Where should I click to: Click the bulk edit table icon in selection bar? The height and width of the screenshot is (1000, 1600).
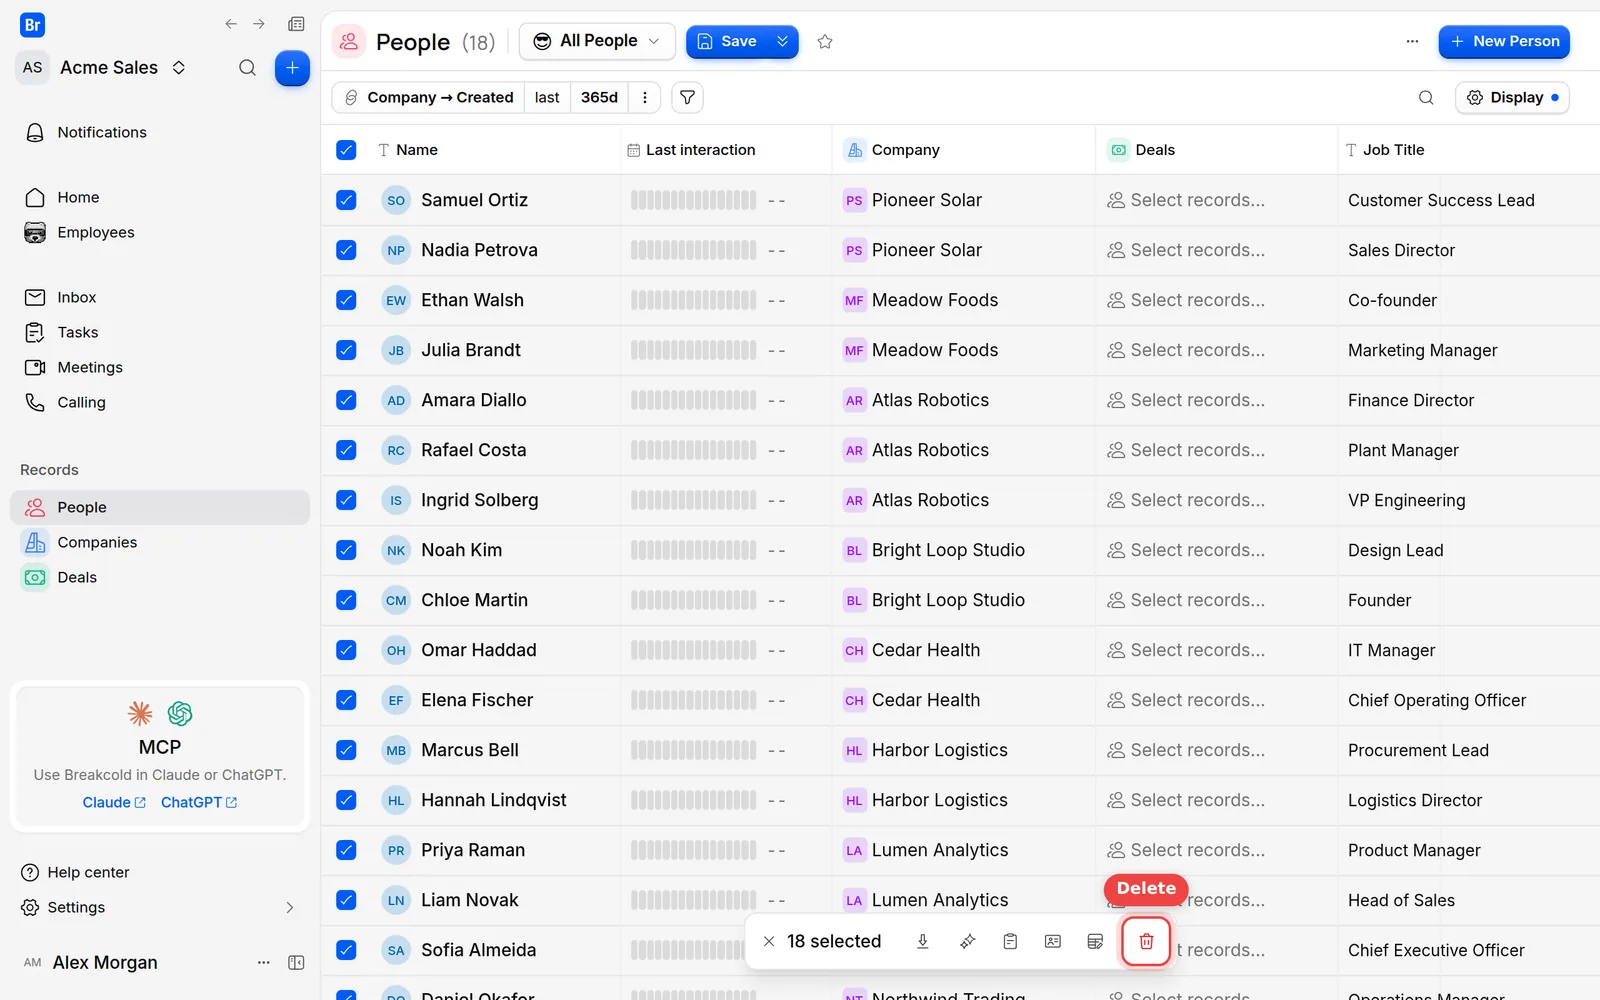[x=1095, y=941]
